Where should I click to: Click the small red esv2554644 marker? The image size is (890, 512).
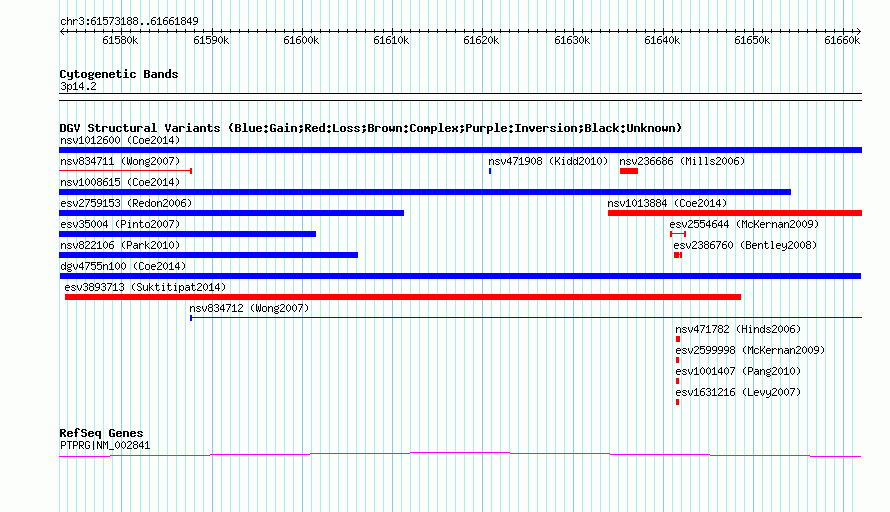click(678, 234)
